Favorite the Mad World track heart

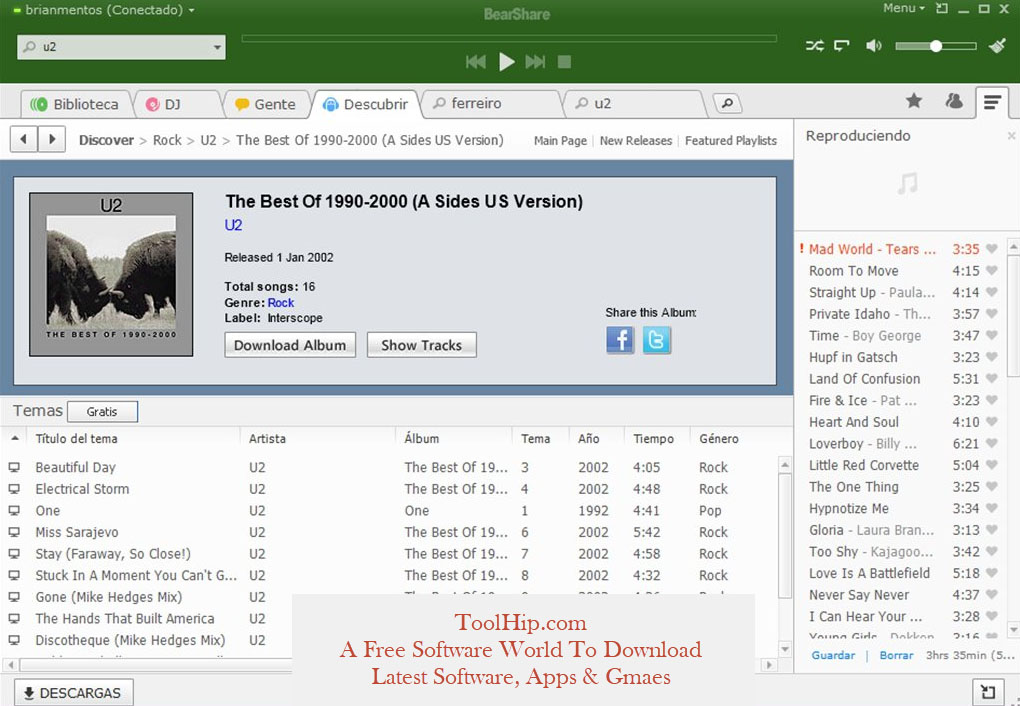(991, 249)
